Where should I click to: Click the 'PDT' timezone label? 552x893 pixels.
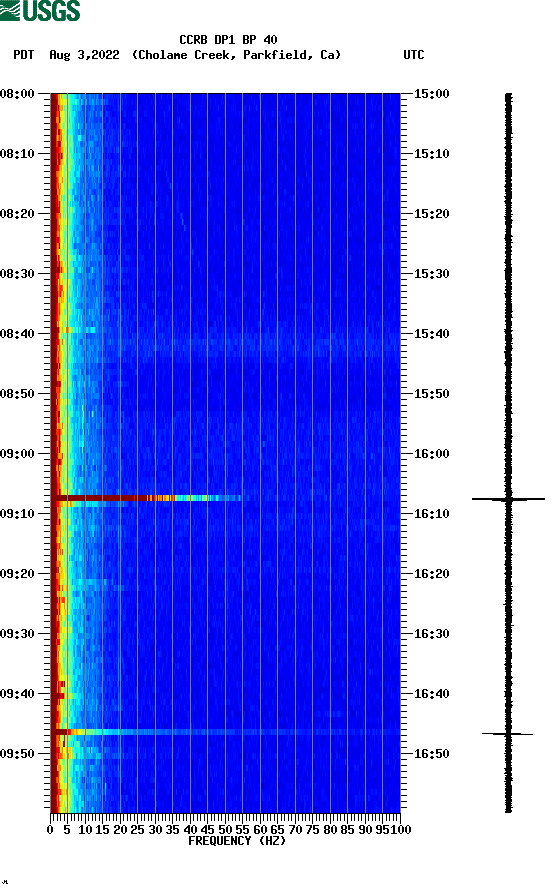tap(23, 55)
